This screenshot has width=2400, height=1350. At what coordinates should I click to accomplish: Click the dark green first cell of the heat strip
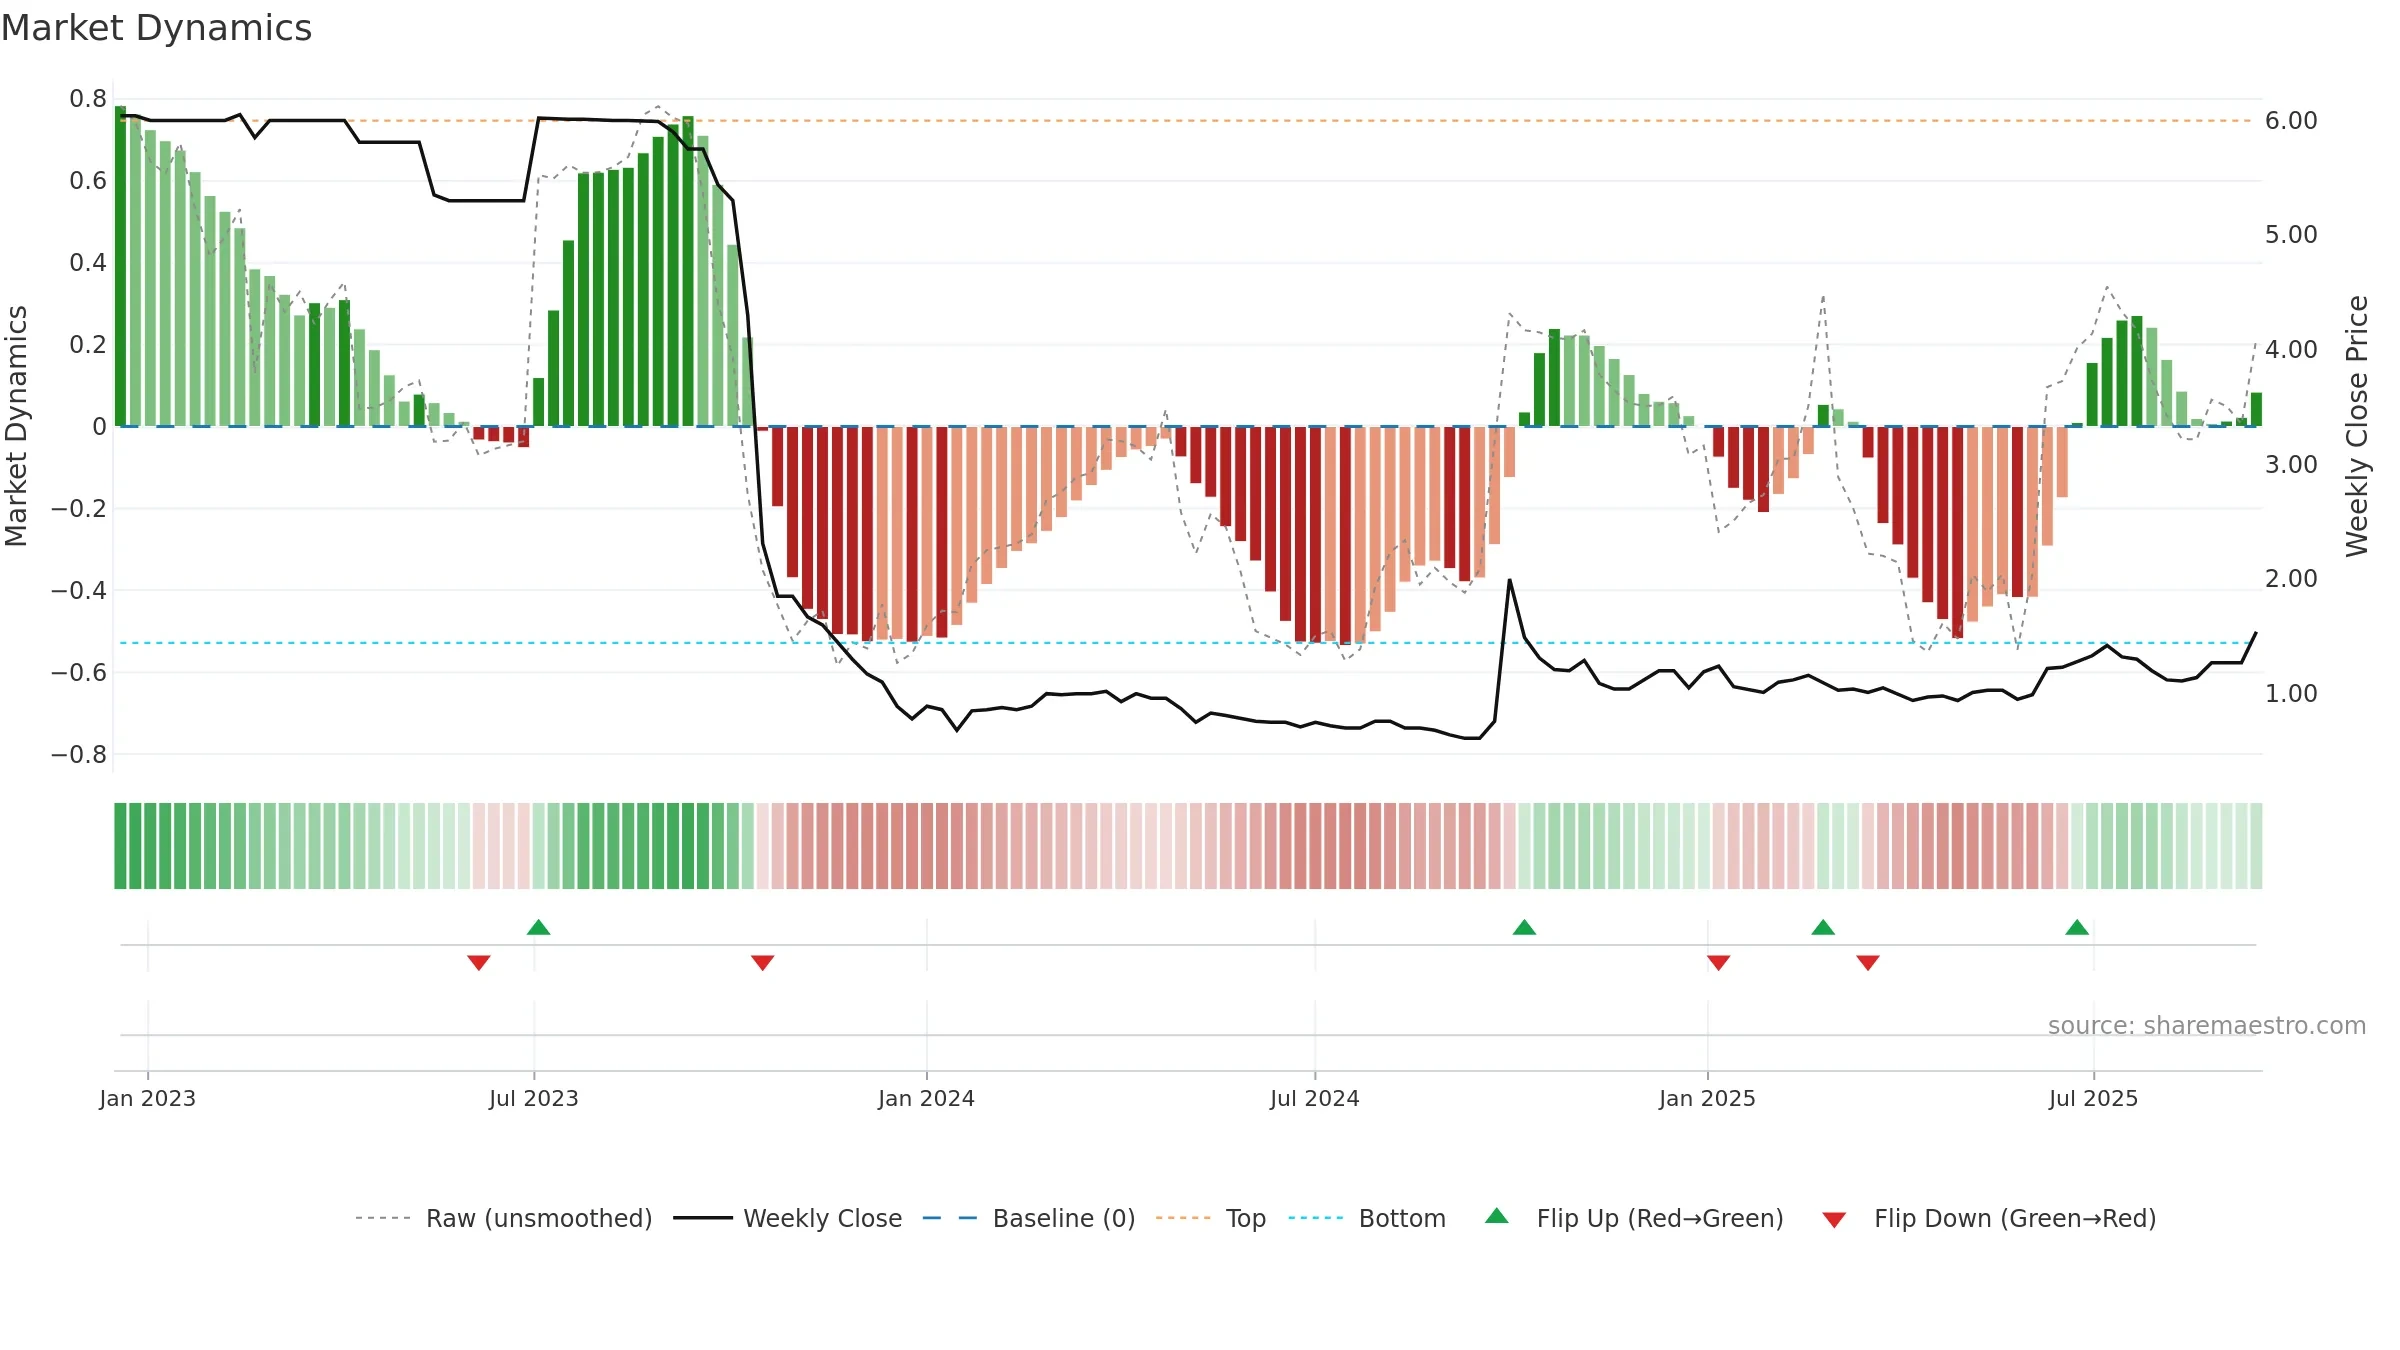(120, 846)
